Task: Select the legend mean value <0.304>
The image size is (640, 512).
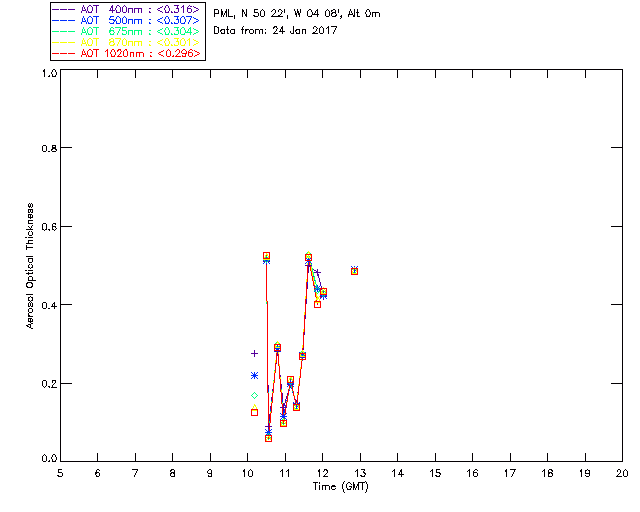Action: (x=178, y=31)
